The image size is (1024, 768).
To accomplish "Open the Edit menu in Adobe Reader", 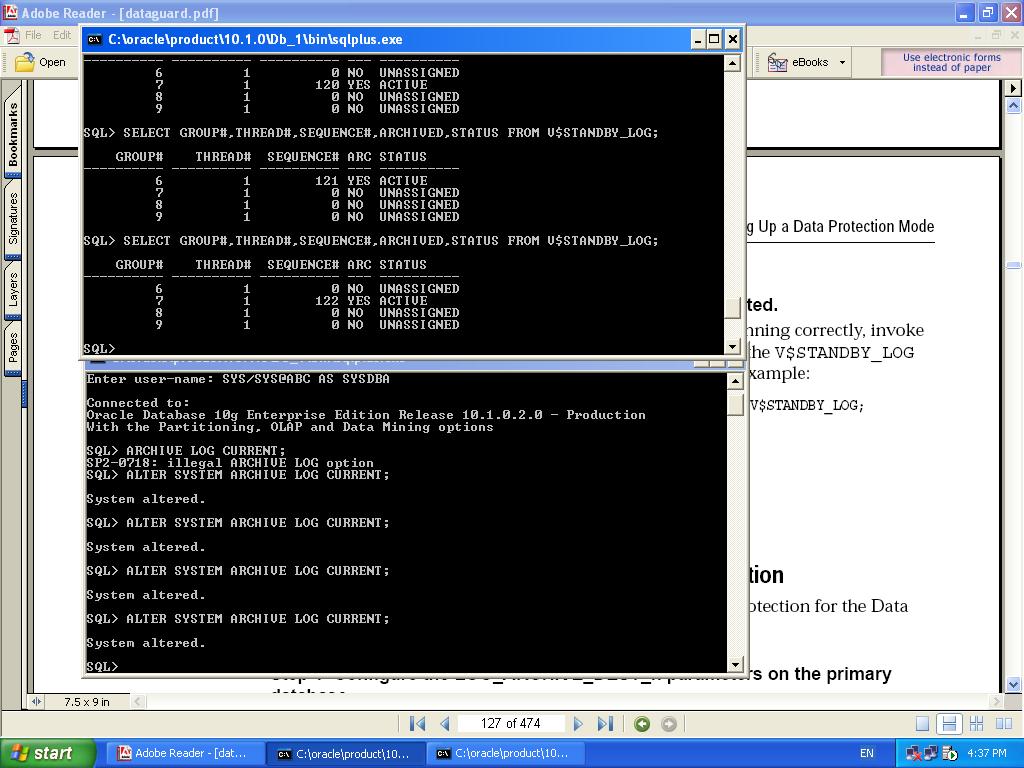I will (62, 35).
